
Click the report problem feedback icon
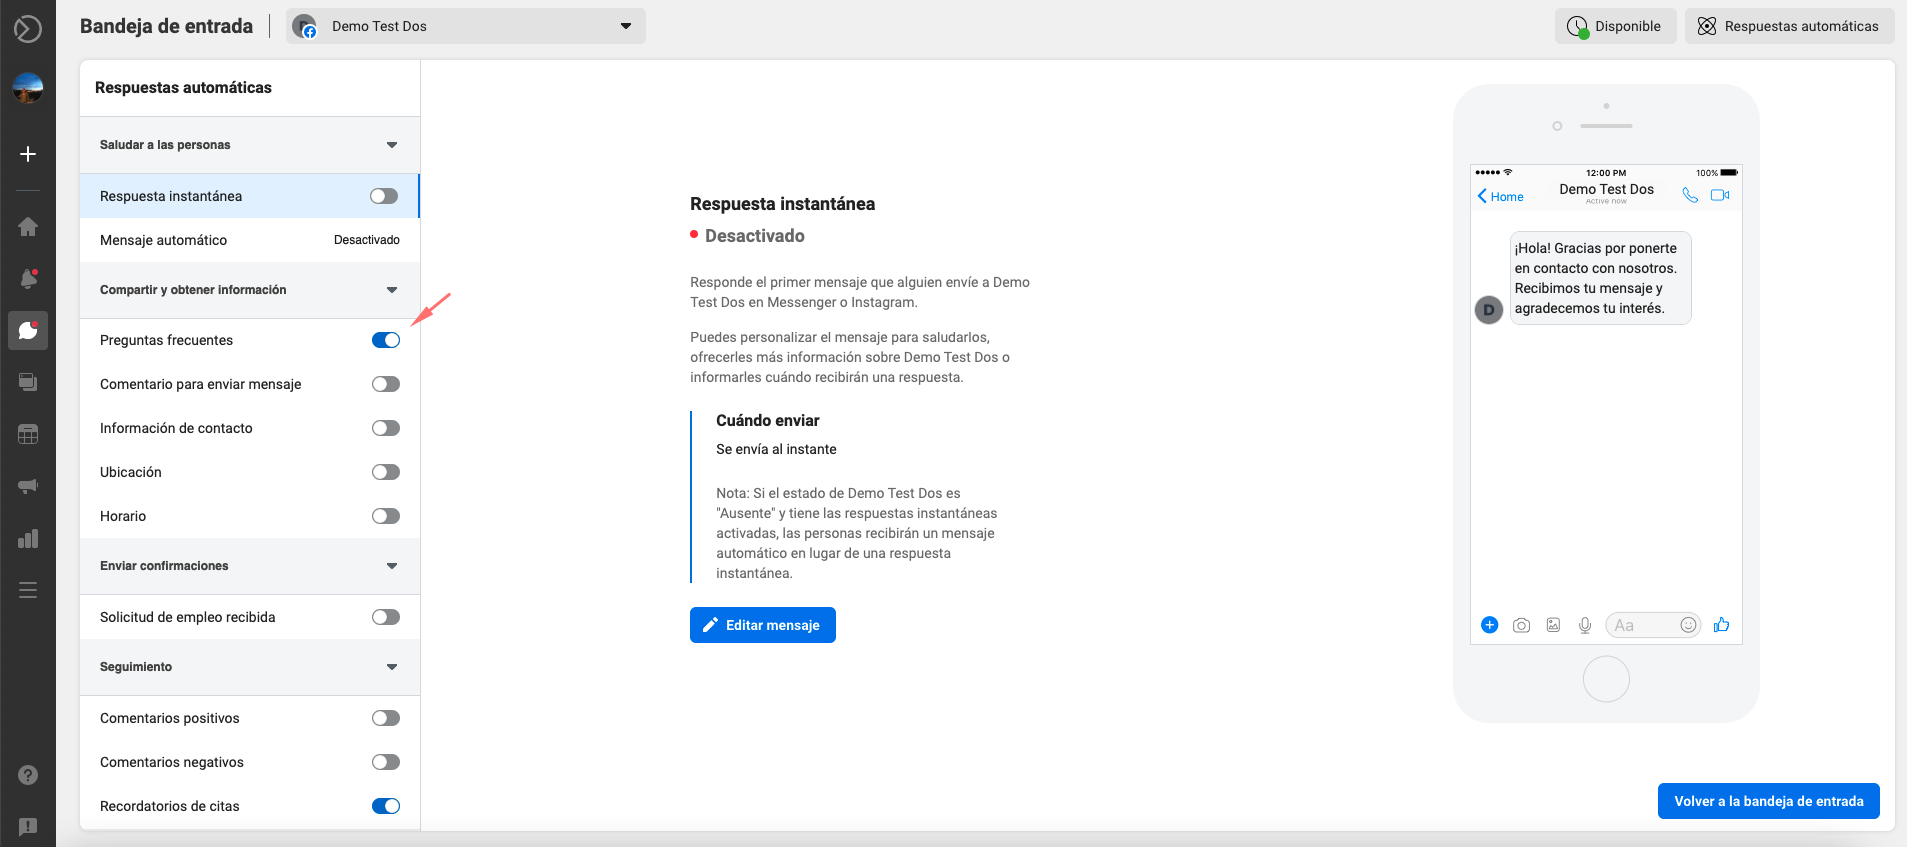[x=28, y=827]
